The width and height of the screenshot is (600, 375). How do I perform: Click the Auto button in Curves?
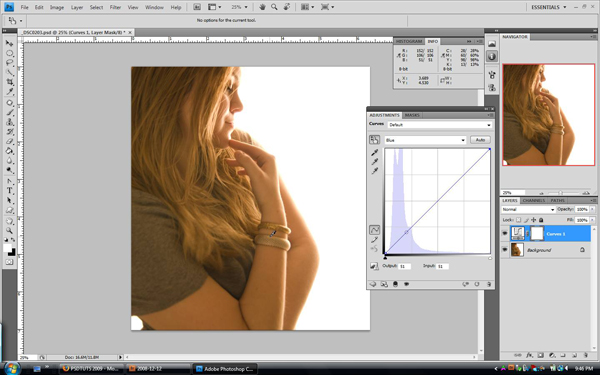[x=480, y=140]
